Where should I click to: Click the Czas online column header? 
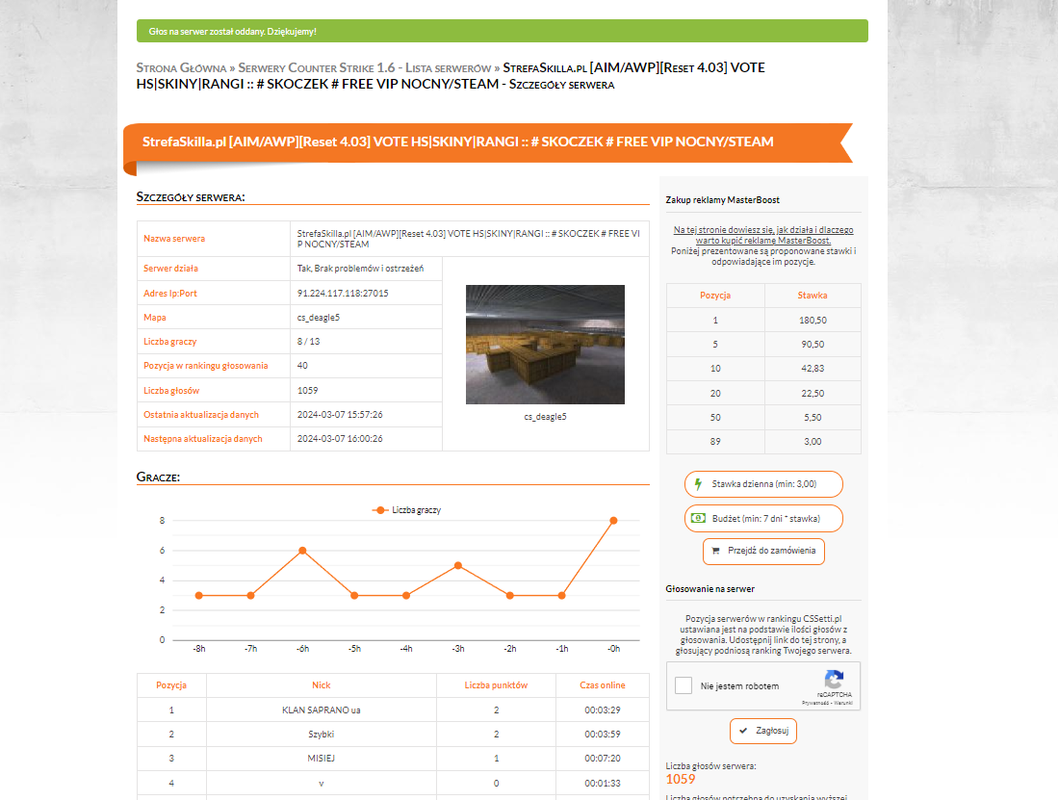pyautogui.click(x=603, y=685)
